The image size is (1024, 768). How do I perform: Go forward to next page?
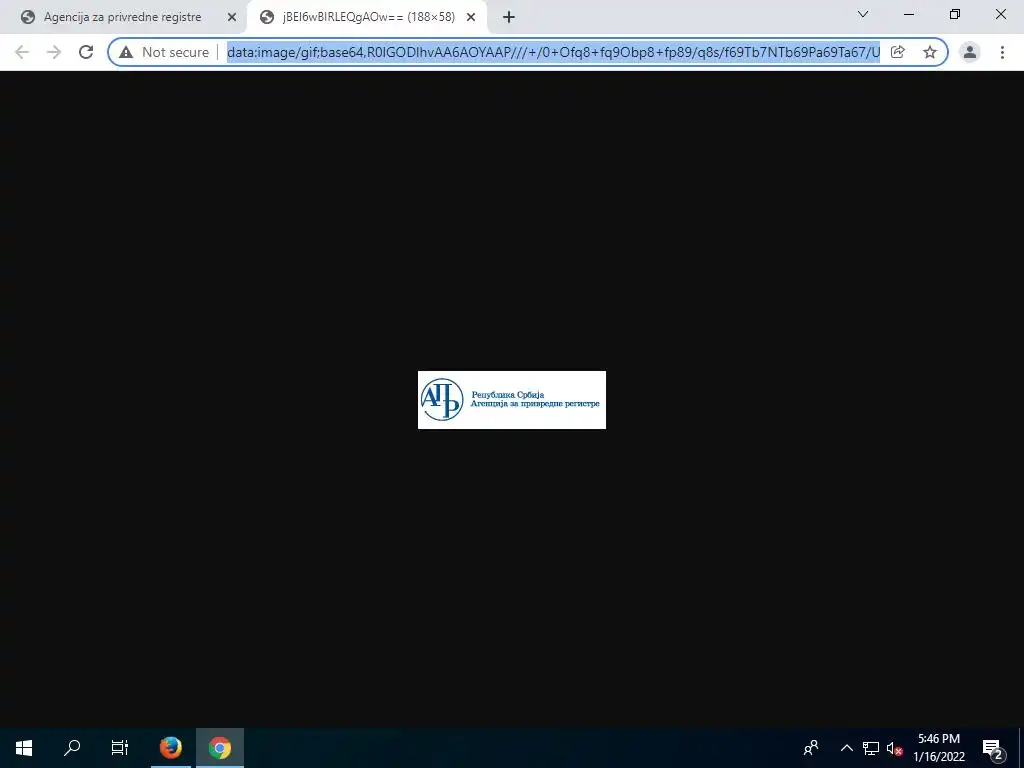54,52
